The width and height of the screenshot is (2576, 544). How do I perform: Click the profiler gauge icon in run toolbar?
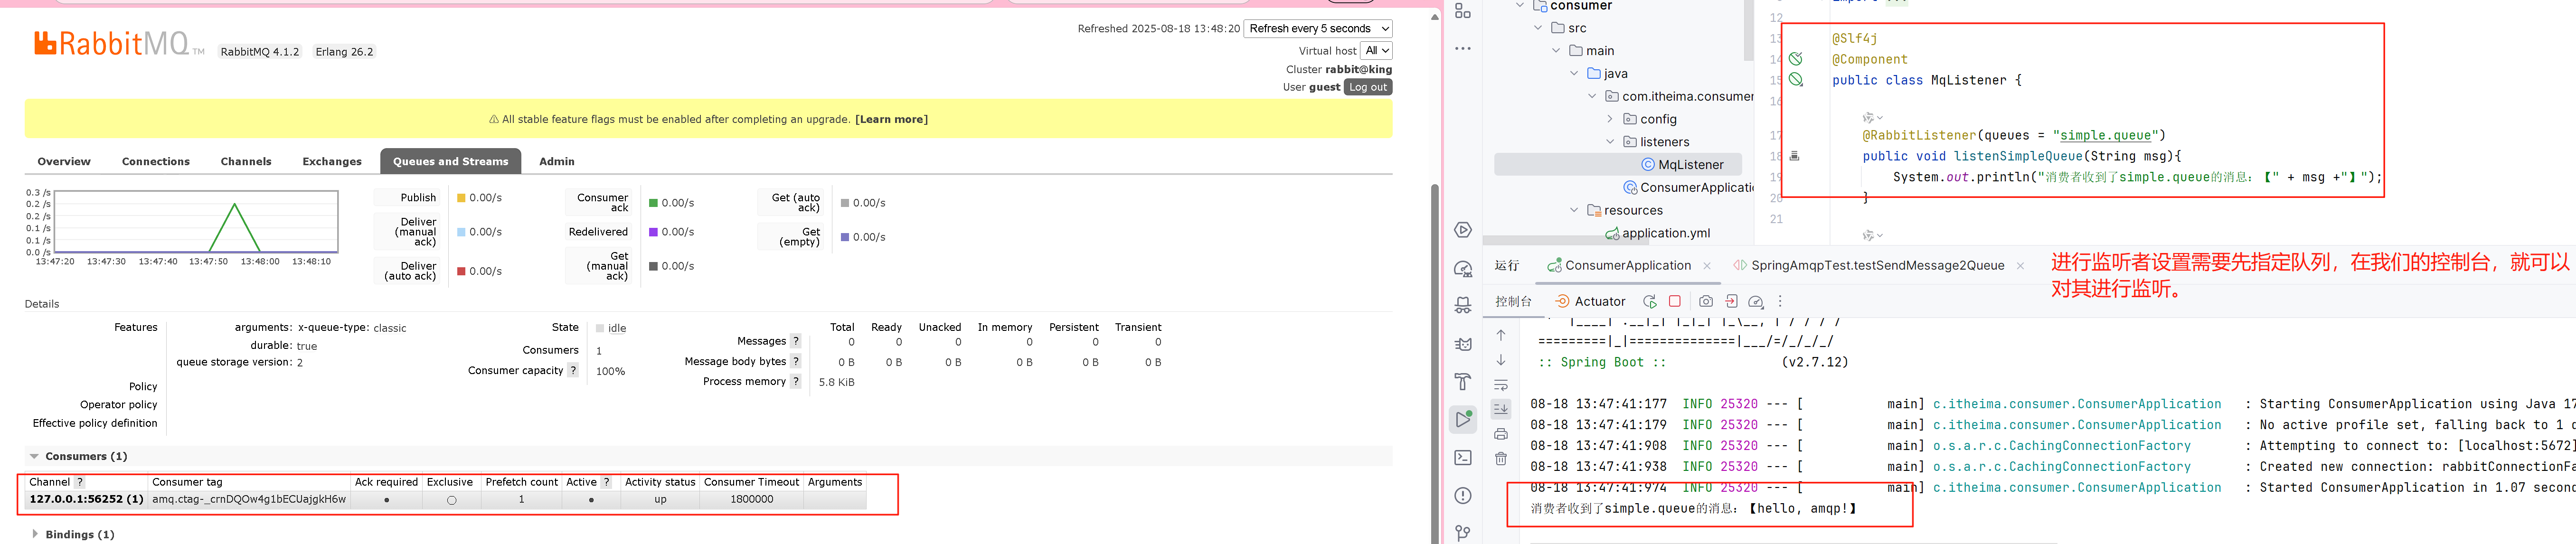(x=1756, y=301)
